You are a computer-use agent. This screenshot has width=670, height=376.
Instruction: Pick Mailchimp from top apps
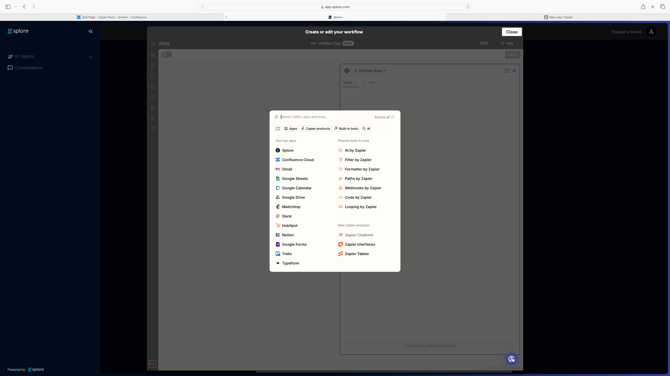pyautogui.click(x=288, y=207)
